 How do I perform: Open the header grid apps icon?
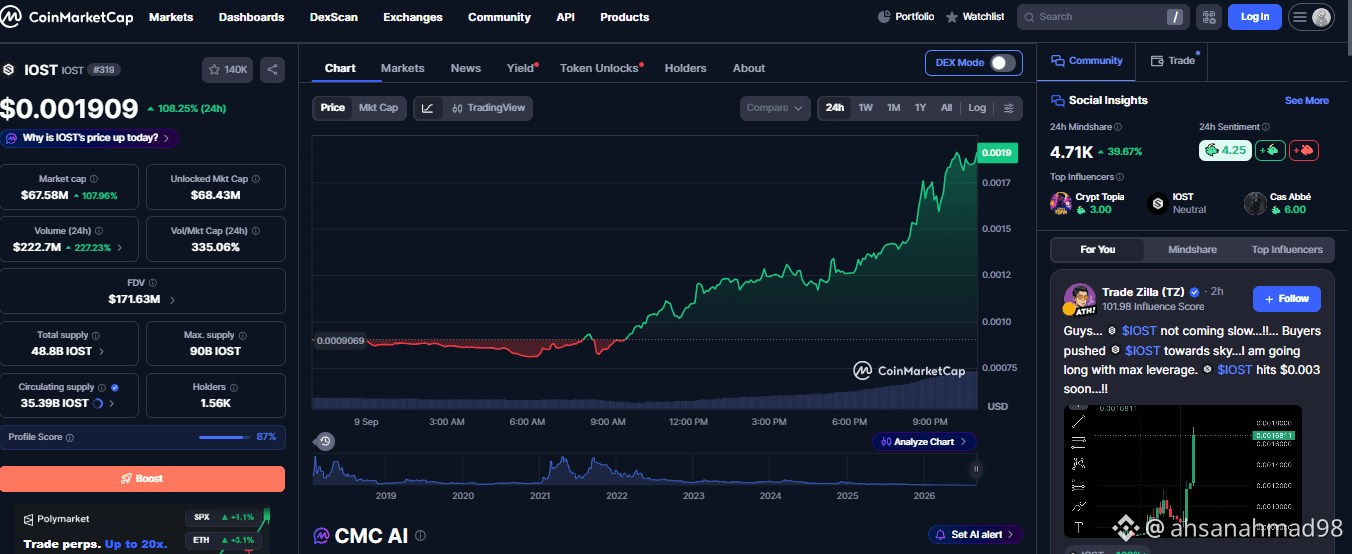point(1208,17)
